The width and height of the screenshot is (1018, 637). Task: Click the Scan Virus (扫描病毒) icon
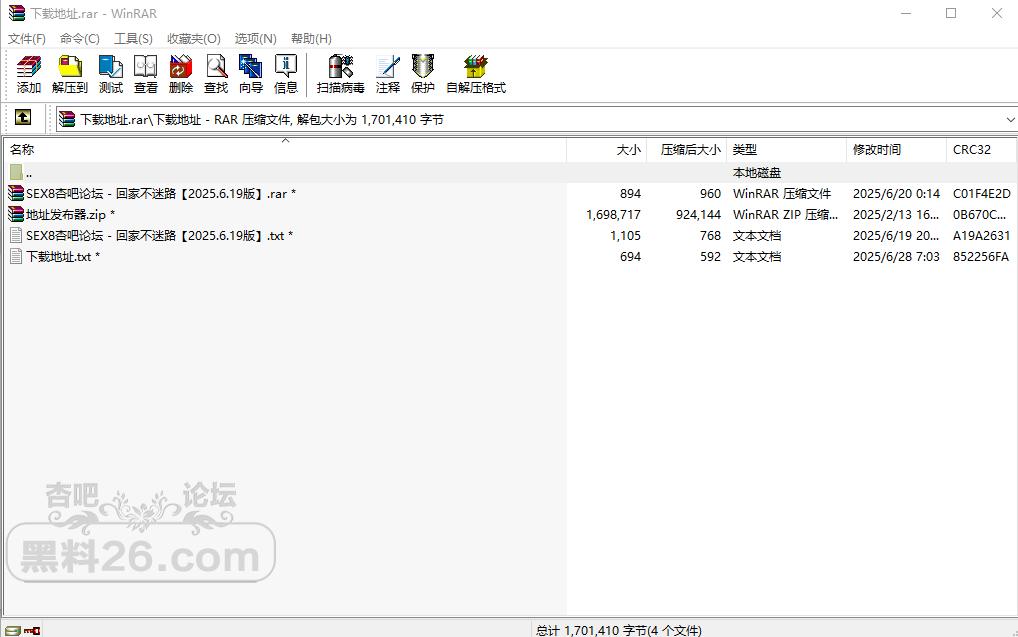[340, 74]
